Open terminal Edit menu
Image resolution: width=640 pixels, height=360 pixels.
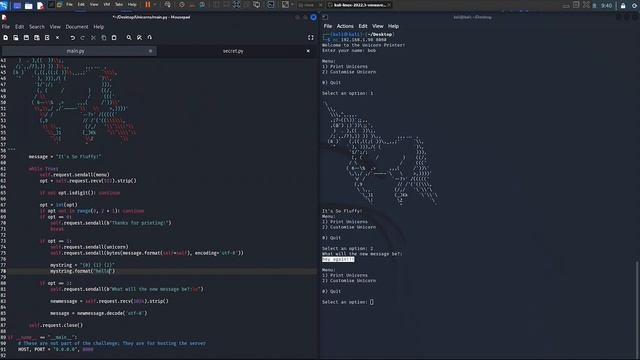click(363, 26)
